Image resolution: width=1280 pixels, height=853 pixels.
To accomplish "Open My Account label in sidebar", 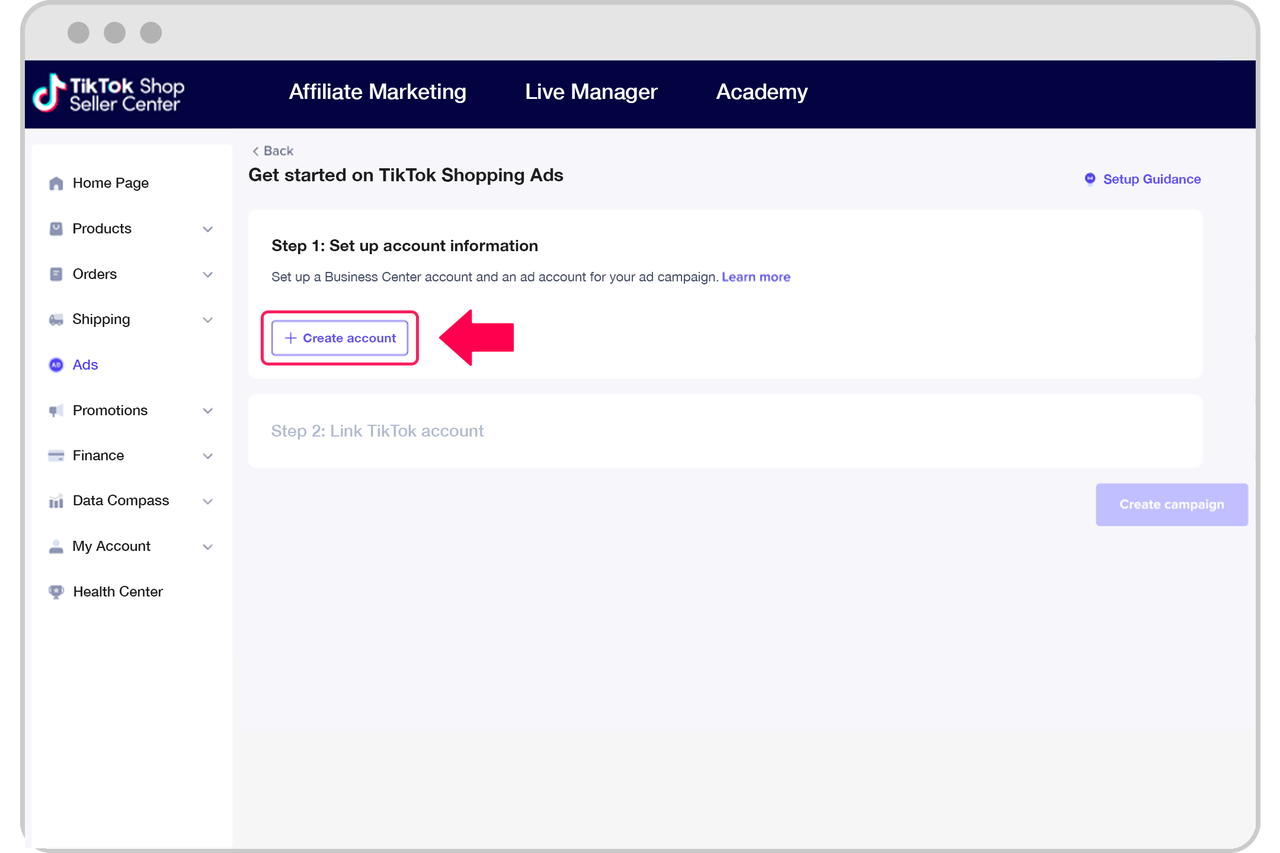I will pos(111,547).
